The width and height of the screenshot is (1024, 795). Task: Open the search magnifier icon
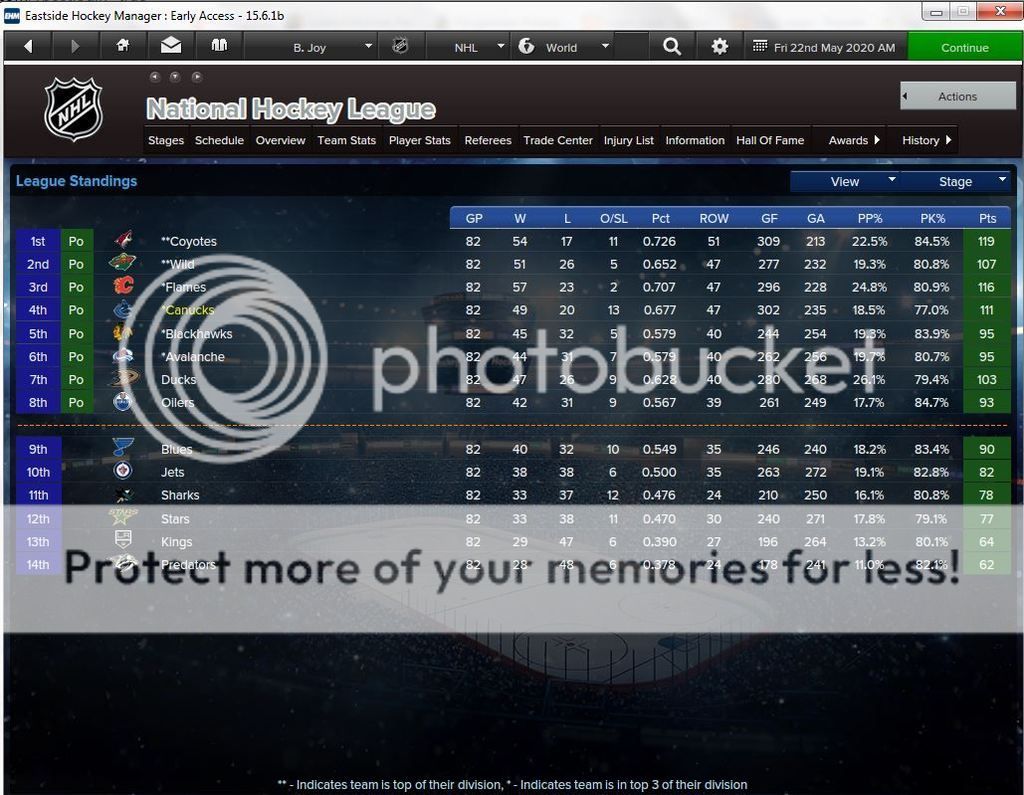671,46
